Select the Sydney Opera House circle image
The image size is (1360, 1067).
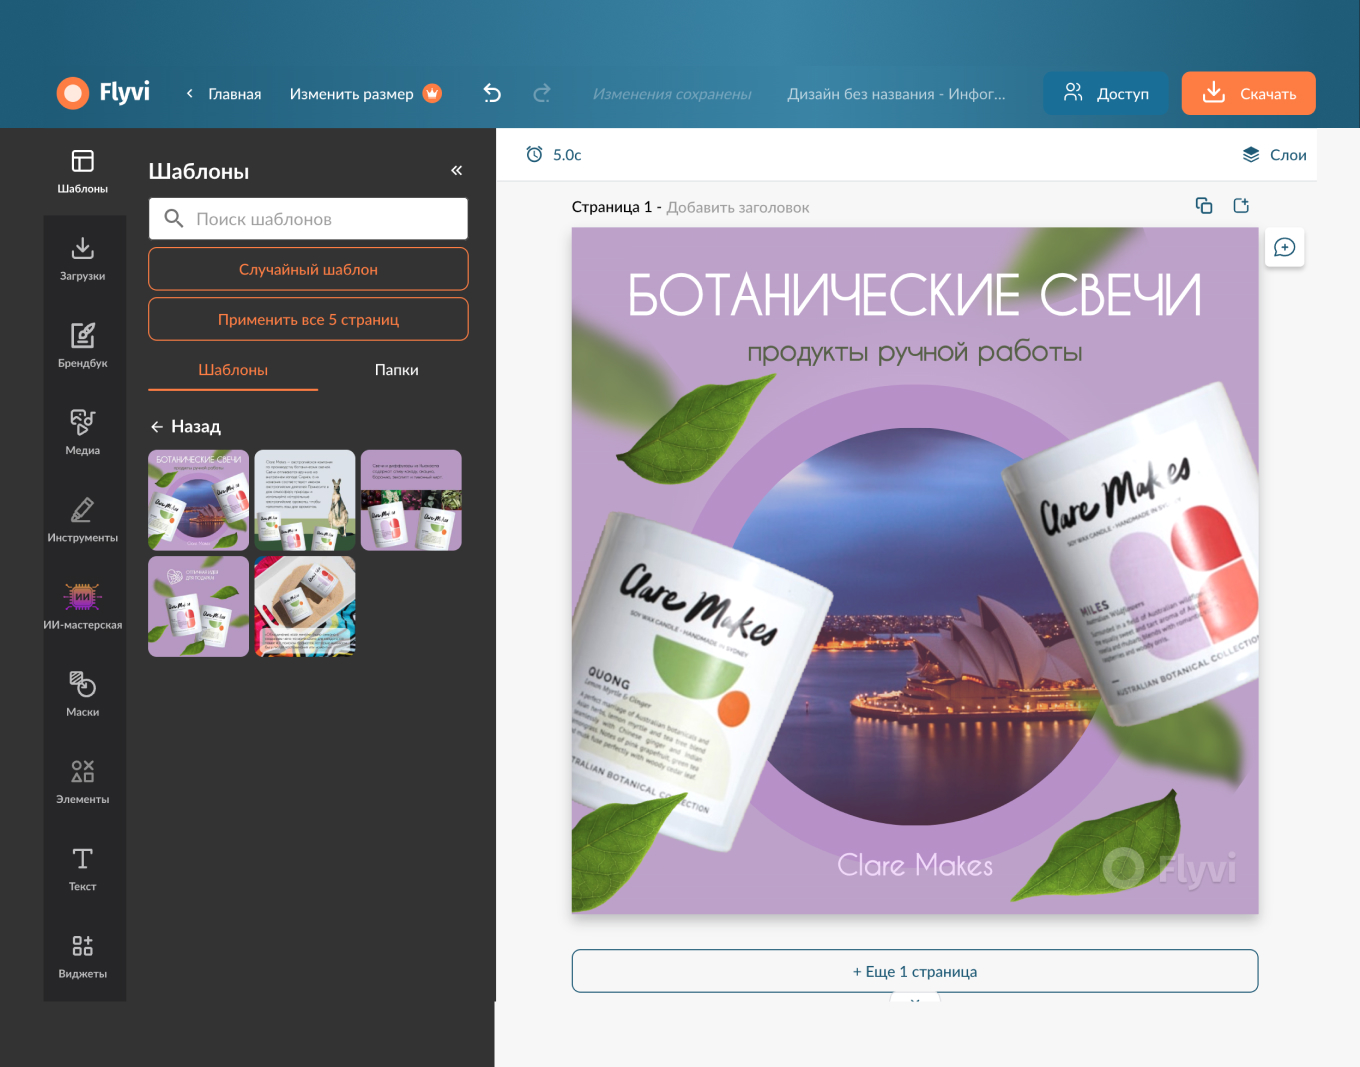point(915,625)
